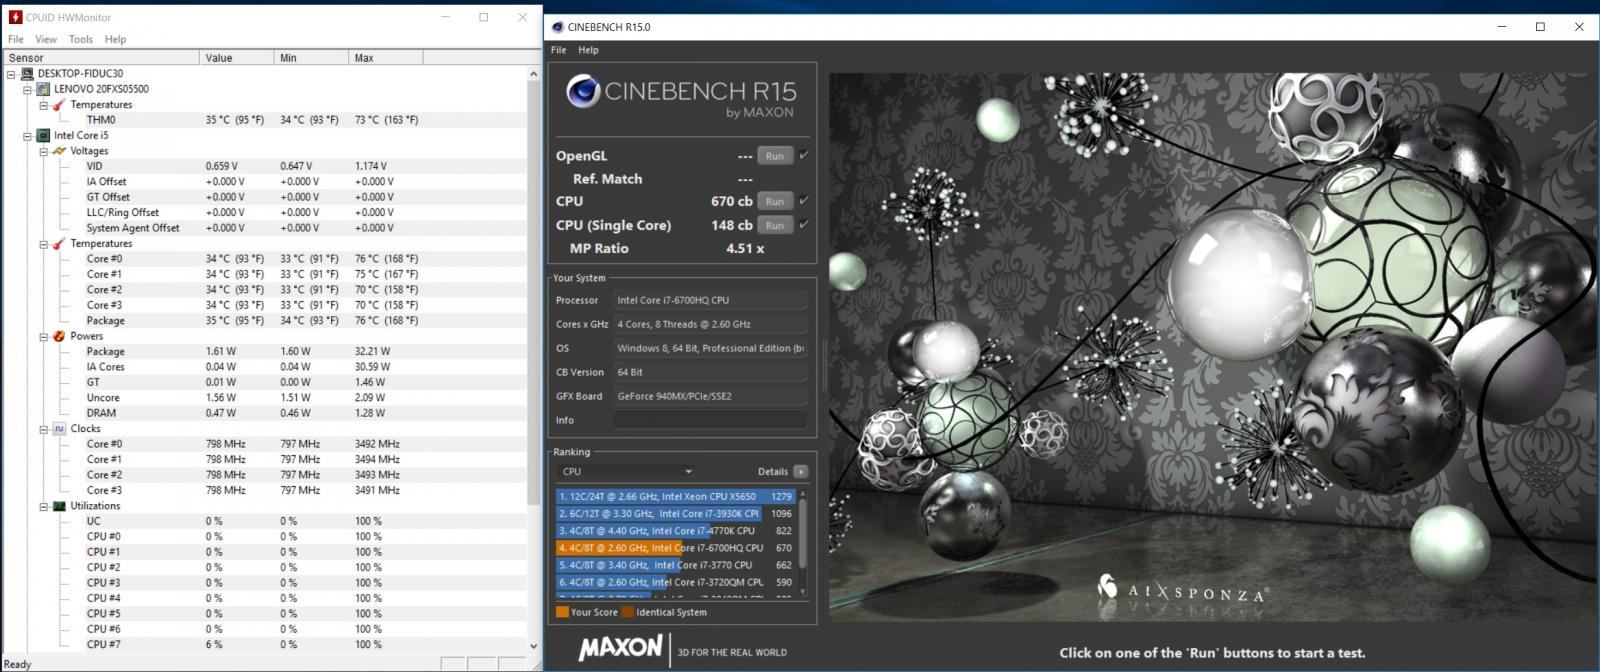Select the IA Cores power row
This screenshot has height=672, width=1600.
point(264,367)
